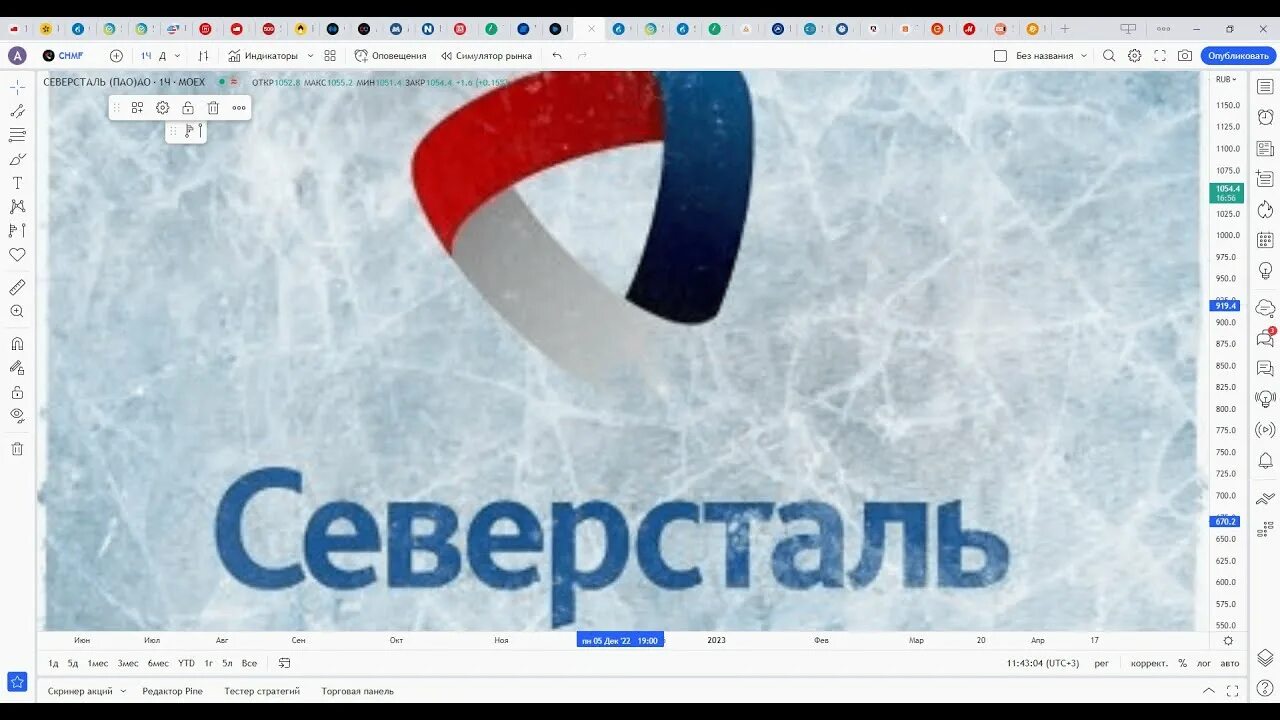The width and height of the screenshot is (1280, 720).
Task: Add symbol to compare with plus icon
Action: point(116,56)
